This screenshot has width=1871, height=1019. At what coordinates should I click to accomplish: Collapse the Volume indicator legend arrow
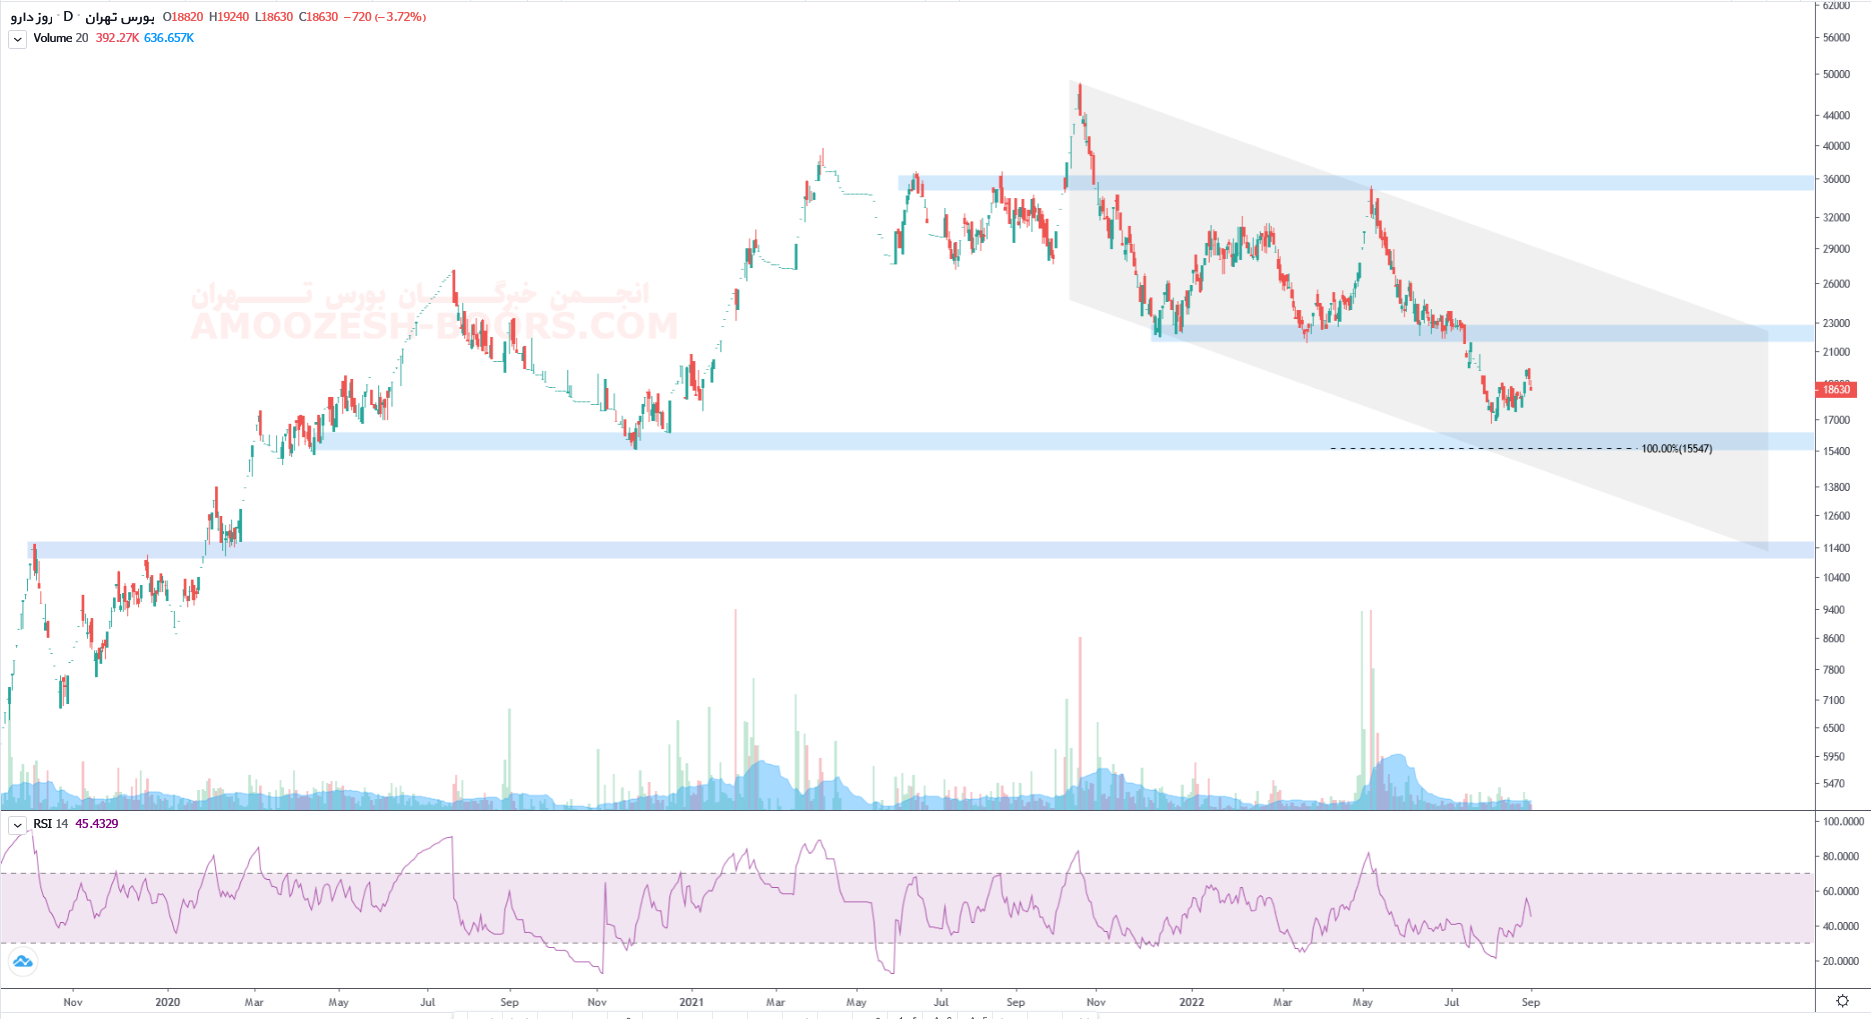[17, 39]
